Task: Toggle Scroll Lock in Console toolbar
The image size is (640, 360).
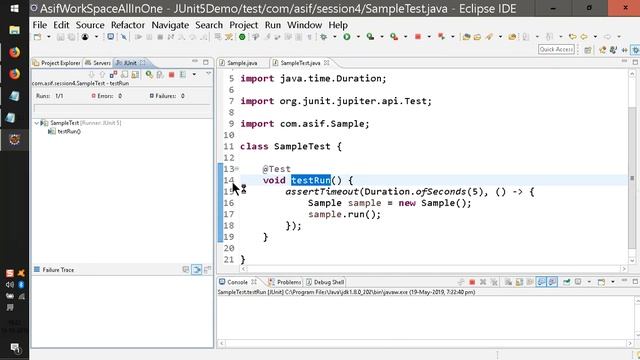Action: coord(519,282)
